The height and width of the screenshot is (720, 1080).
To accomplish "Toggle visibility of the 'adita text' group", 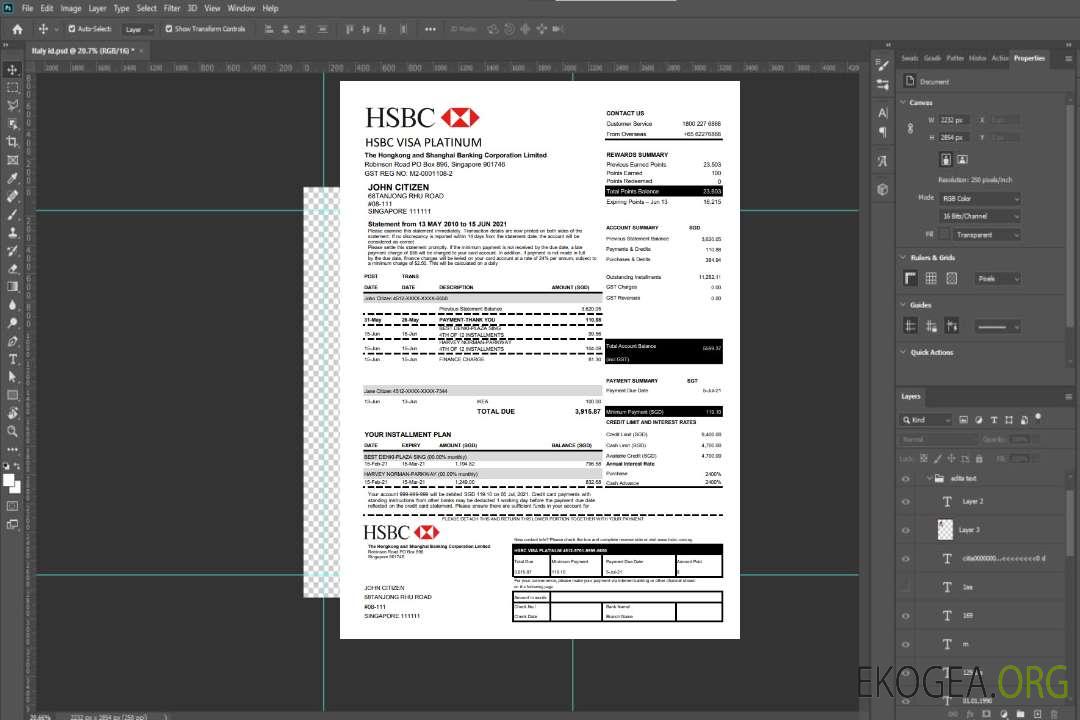I will point(906,479).
